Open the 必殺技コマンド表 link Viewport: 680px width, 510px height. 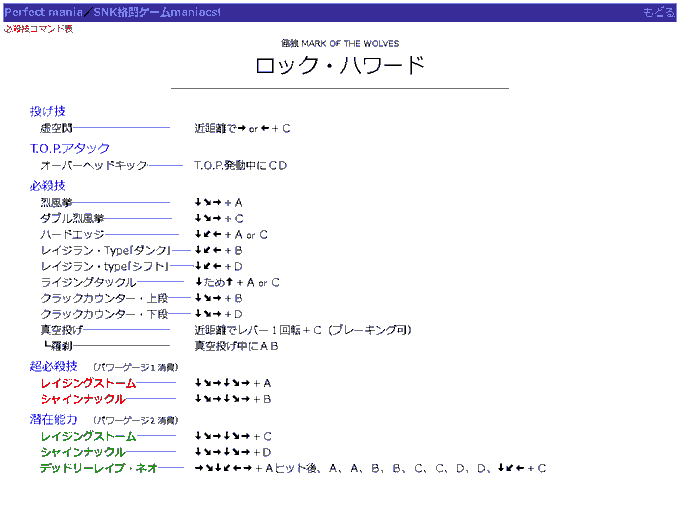[39, 29]
